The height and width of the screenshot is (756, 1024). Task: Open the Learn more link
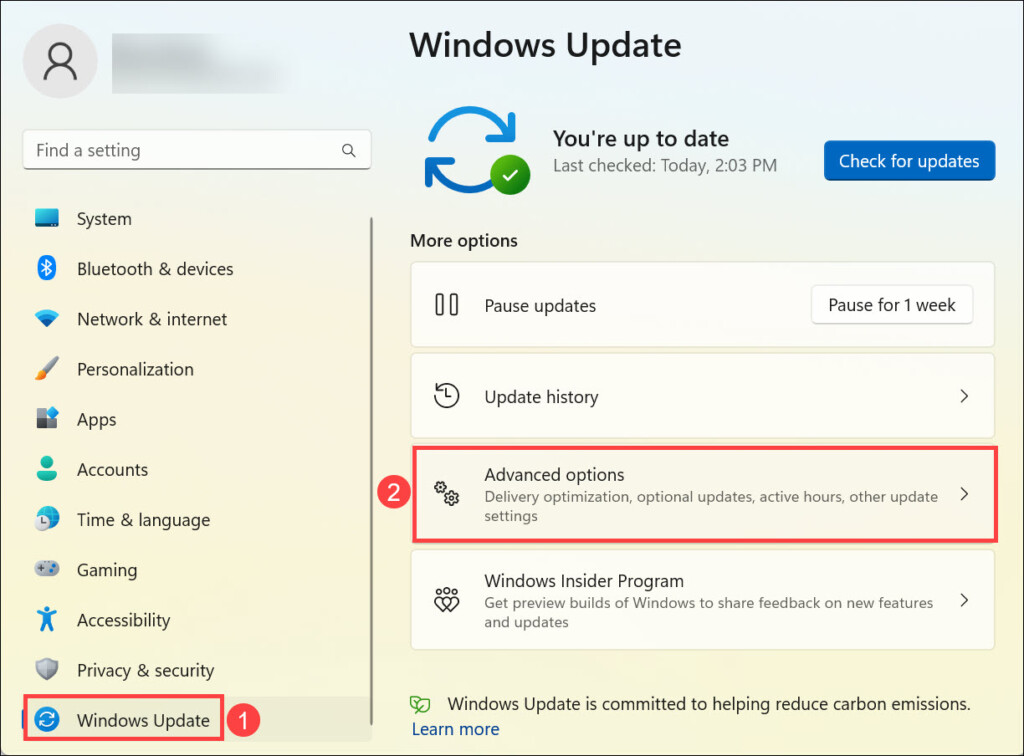pyautogui.click(x=455, y=729)
